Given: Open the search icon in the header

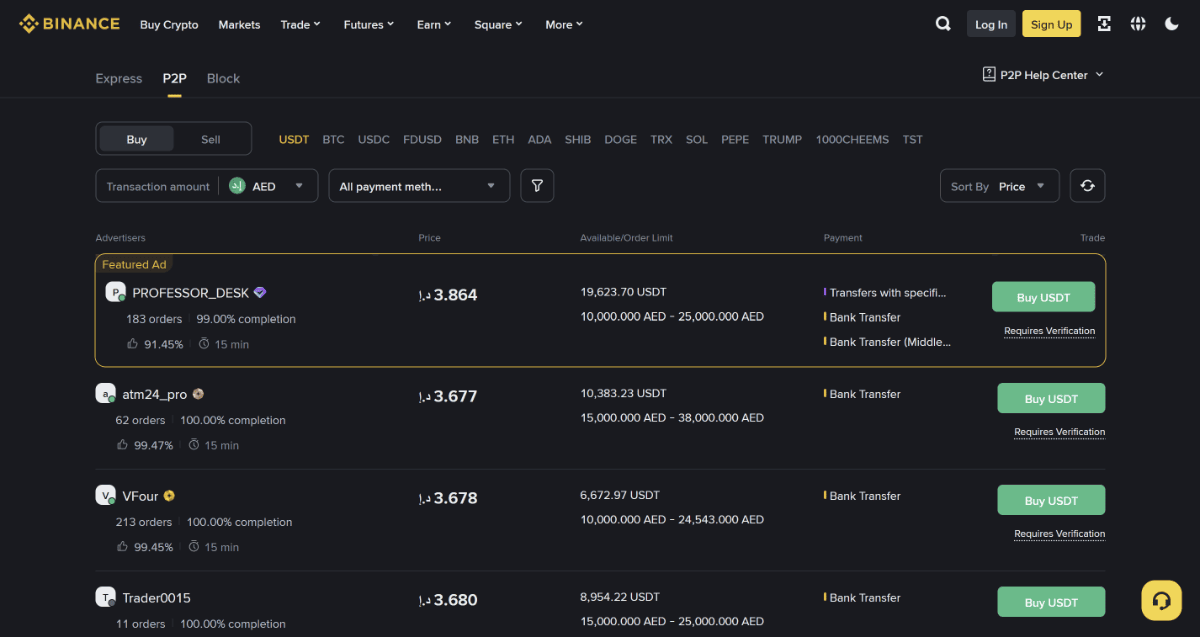Looking at the screenshot, I should click(x=942, y=23).
